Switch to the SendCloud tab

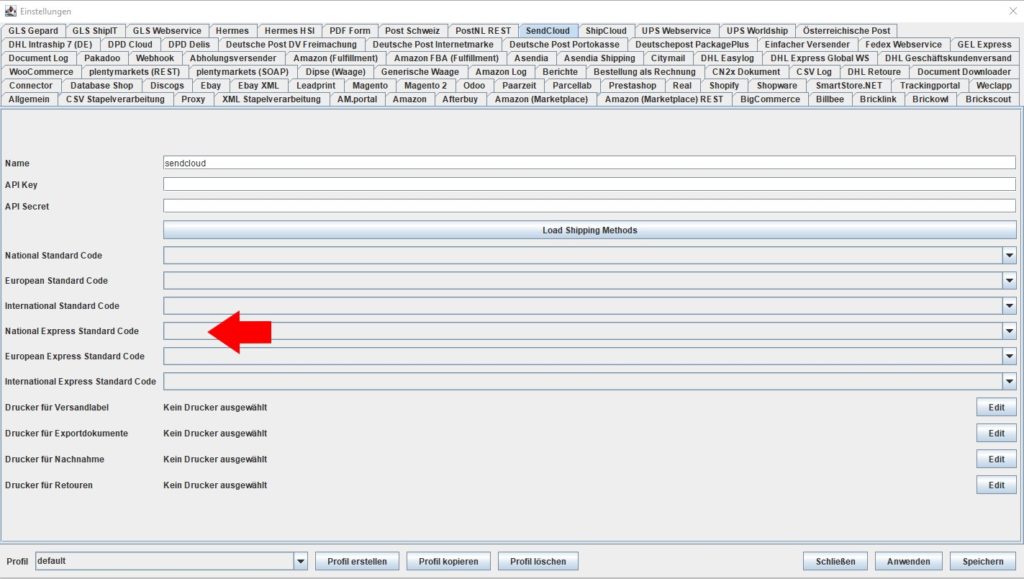click(x=548, y=31)
